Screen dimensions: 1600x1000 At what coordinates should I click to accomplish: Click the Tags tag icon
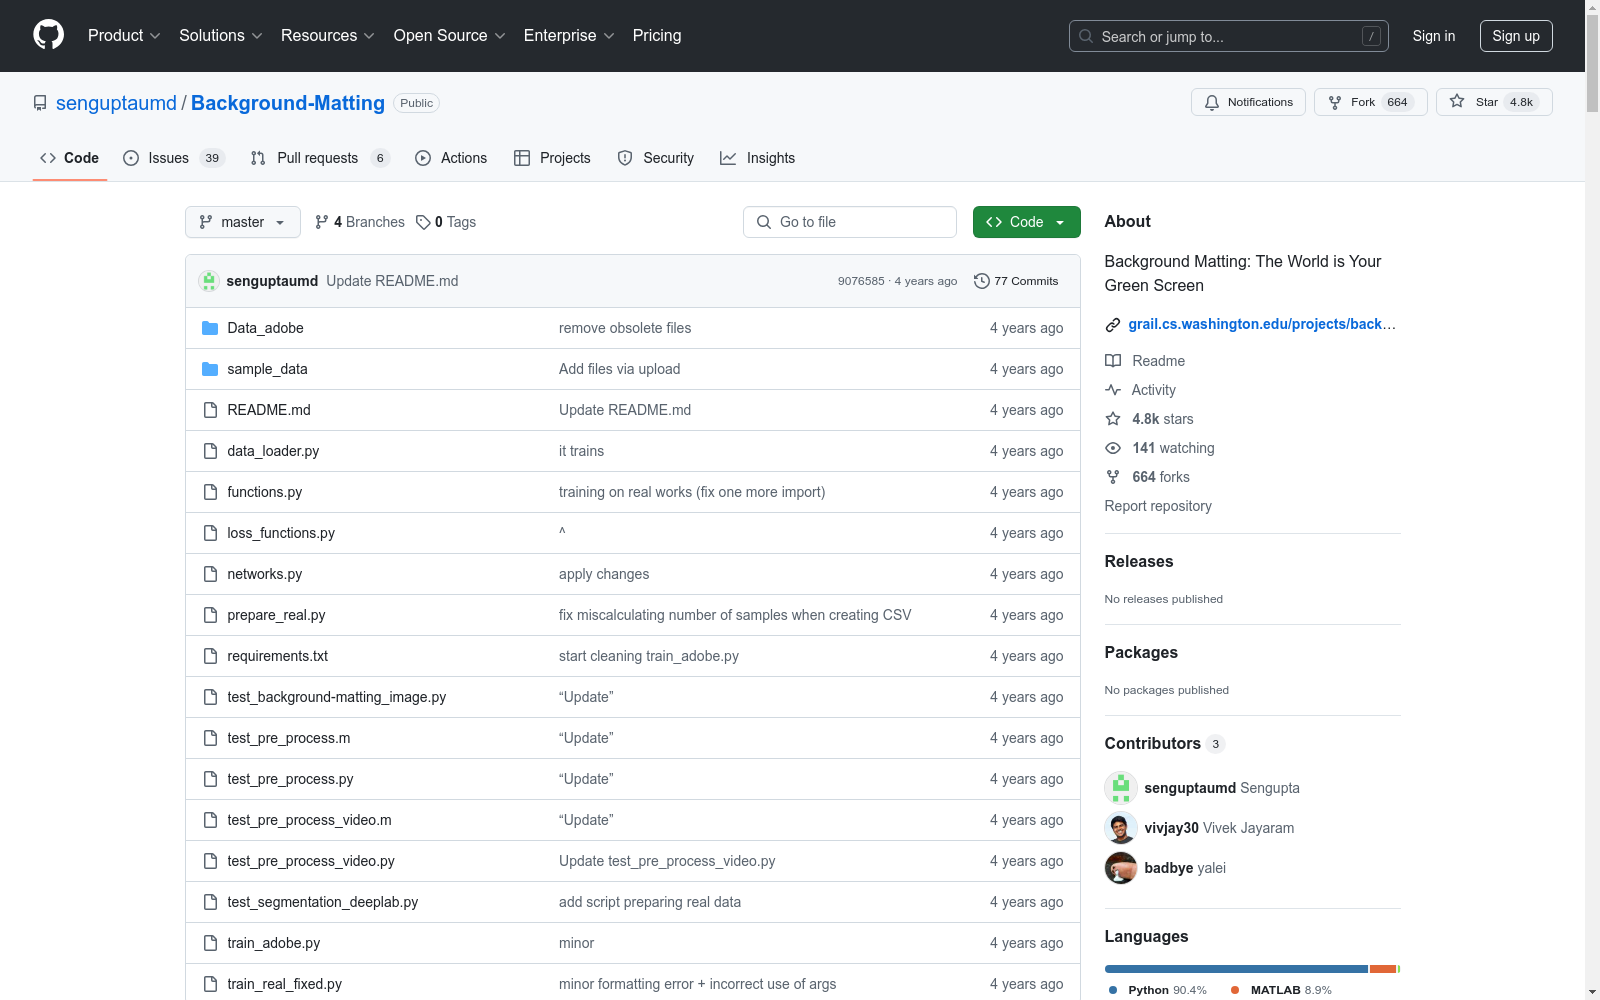423,222
